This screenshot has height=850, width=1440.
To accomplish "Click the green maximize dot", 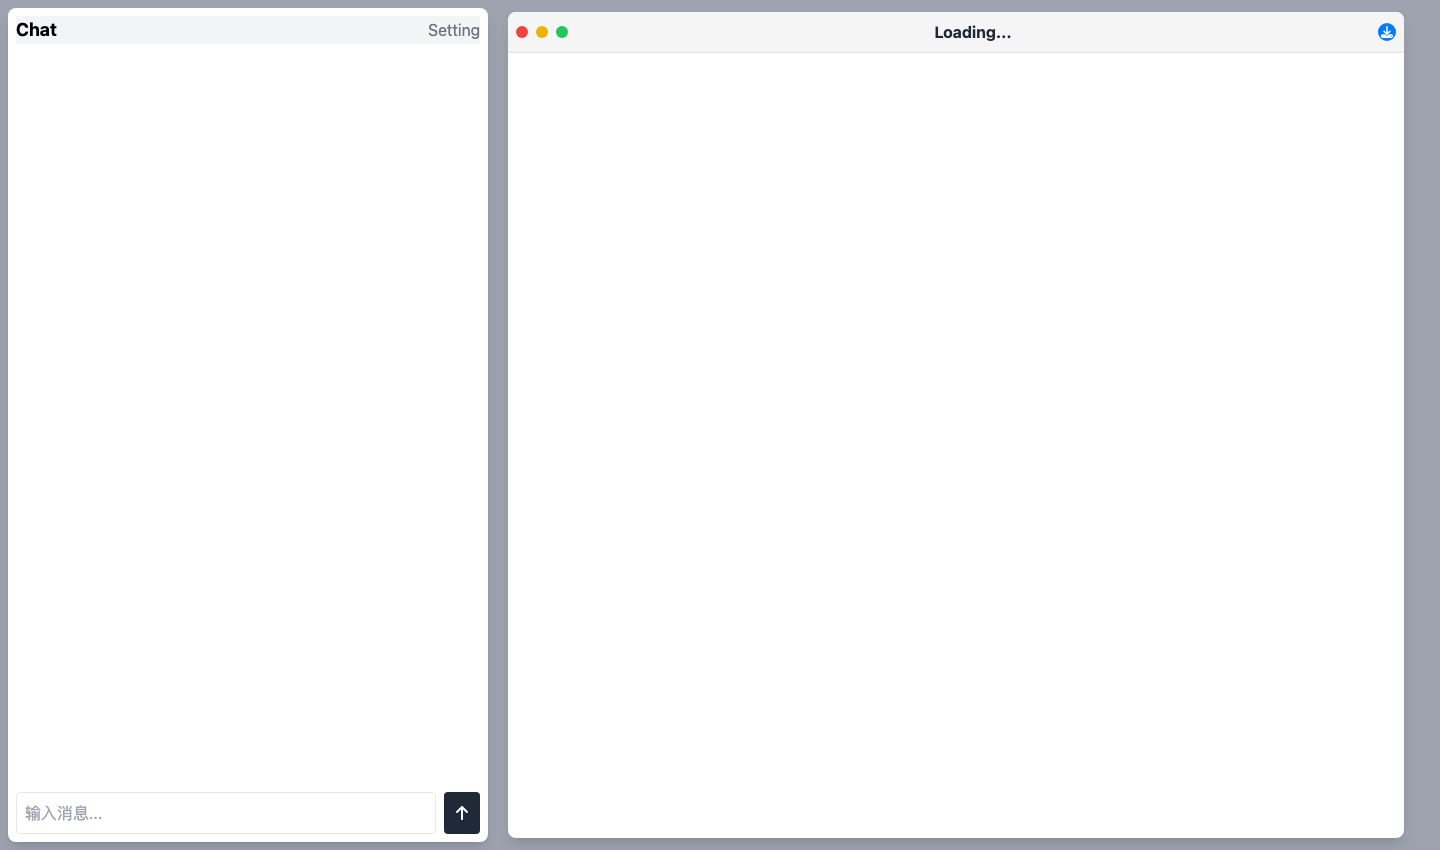I will point(562,32).
